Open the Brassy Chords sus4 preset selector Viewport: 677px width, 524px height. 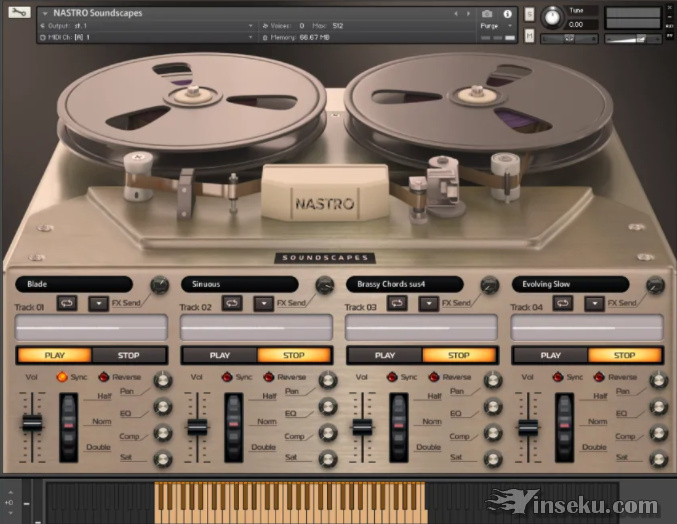pyautogui.click(x=404, y=284)
